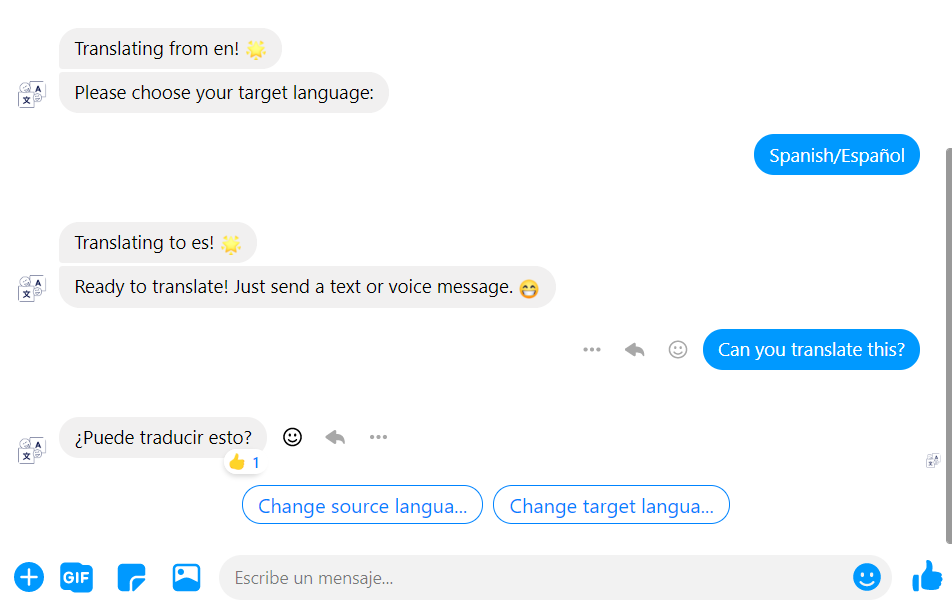View thumbs-up reaction count badge
The height and width of the screenshot is (605, 952).
[244, 463]
